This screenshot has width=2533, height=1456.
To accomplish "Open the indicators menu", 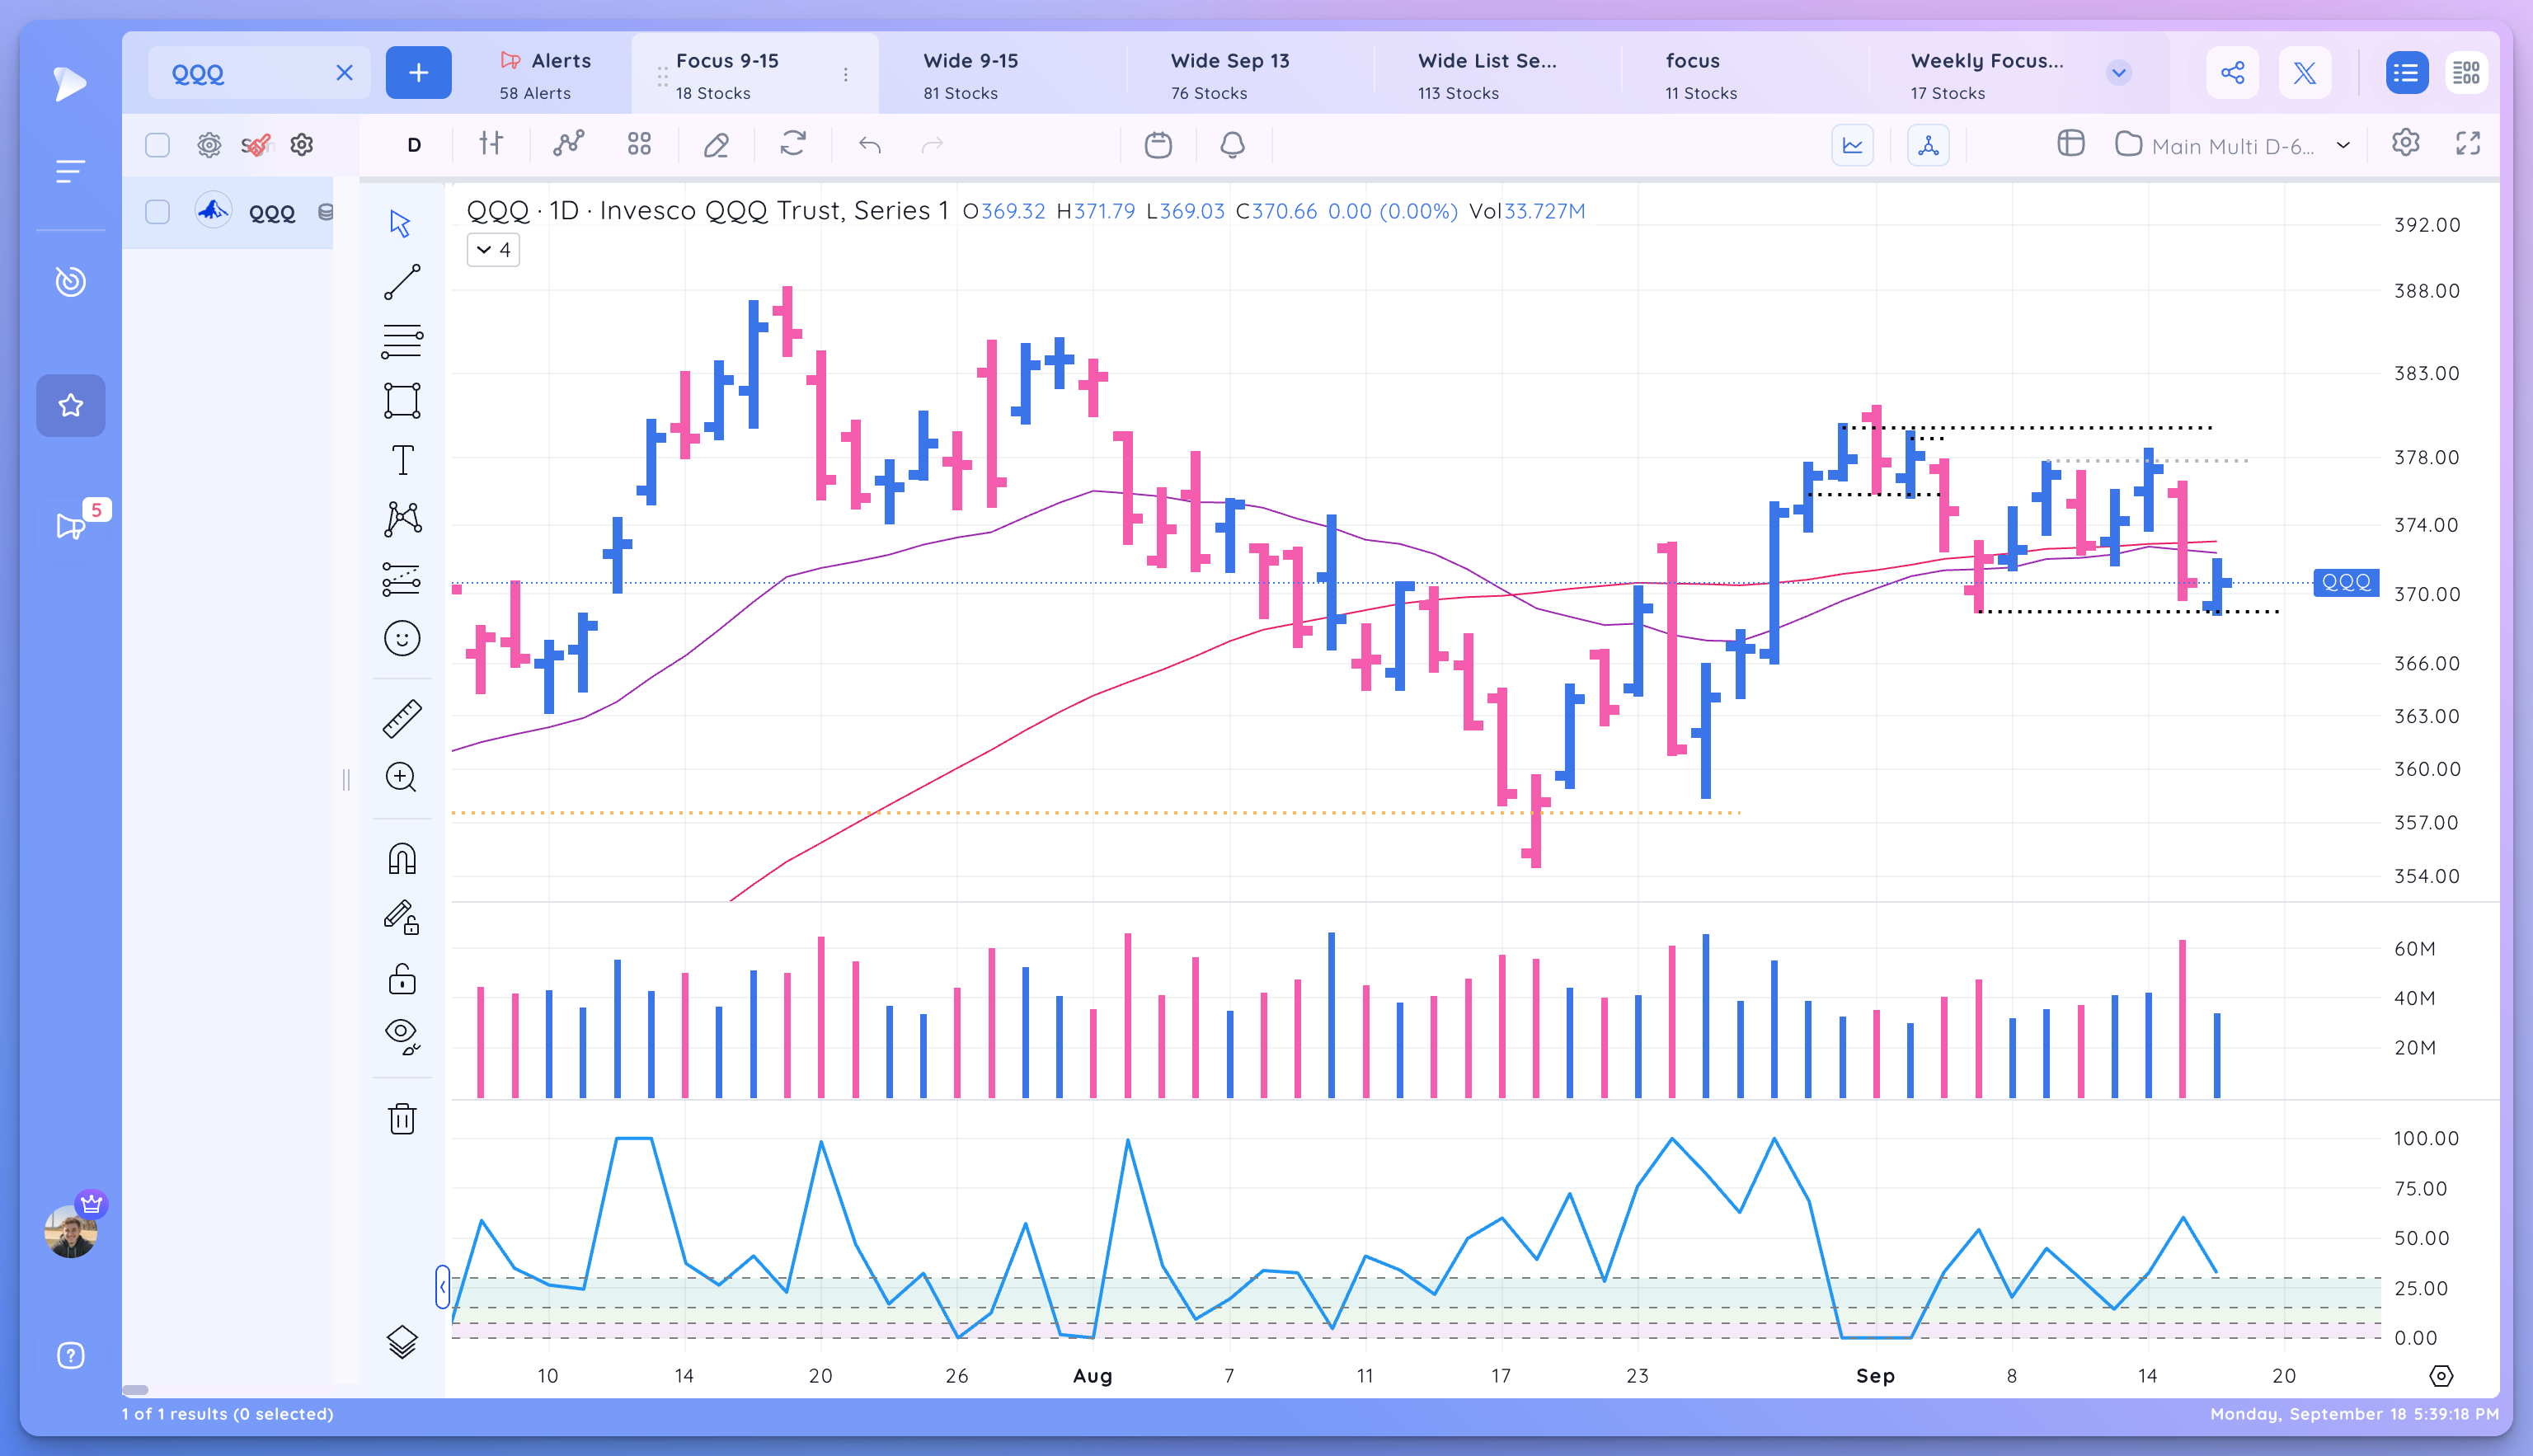I will point(568,144).
